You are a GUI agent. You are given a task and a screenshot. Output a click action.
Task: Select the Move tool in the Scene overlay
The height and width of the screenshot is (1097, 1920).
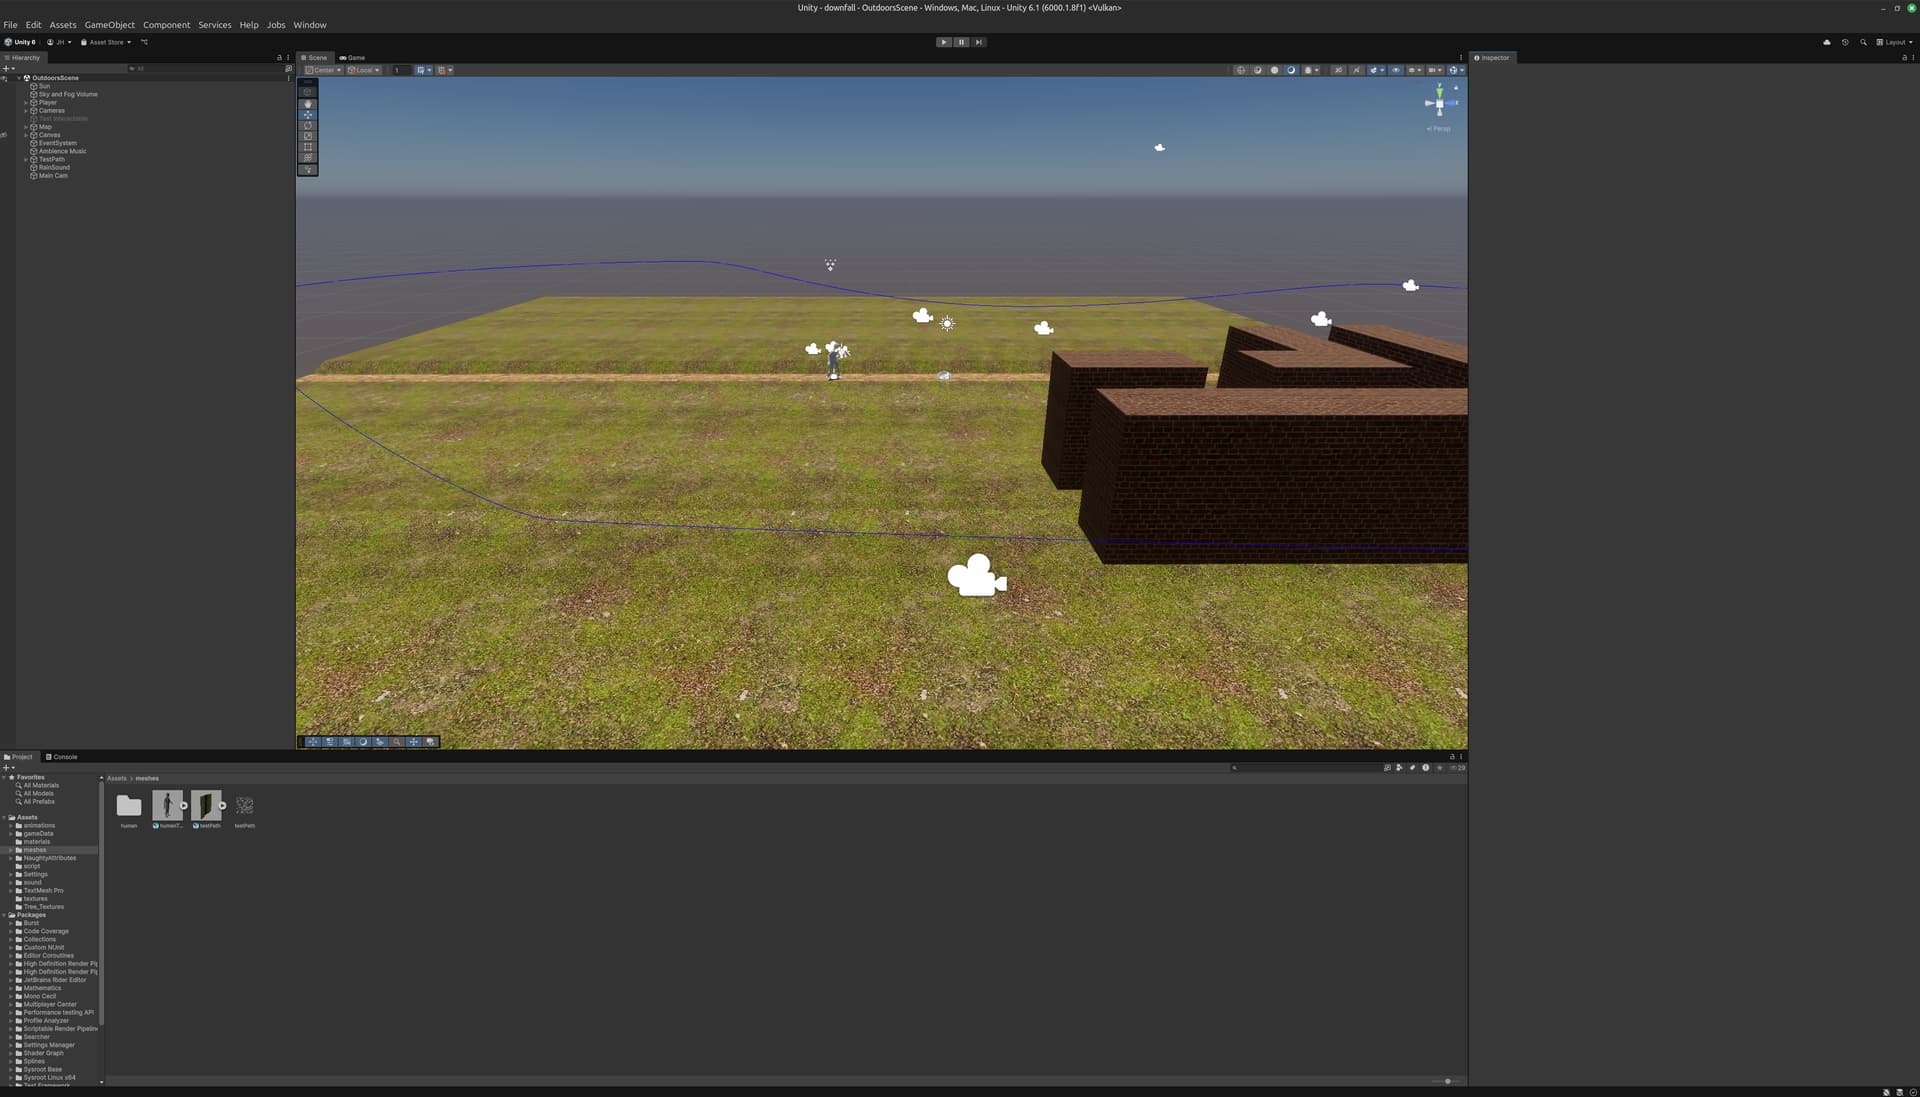click(x=307, y=114)
